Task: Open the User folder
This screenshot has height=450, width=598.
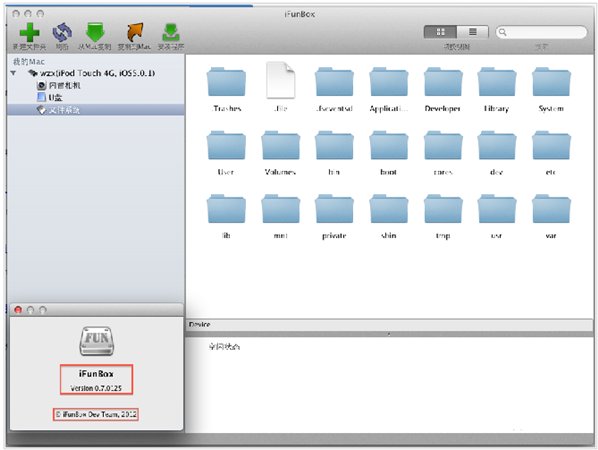Action: [226, 145]
